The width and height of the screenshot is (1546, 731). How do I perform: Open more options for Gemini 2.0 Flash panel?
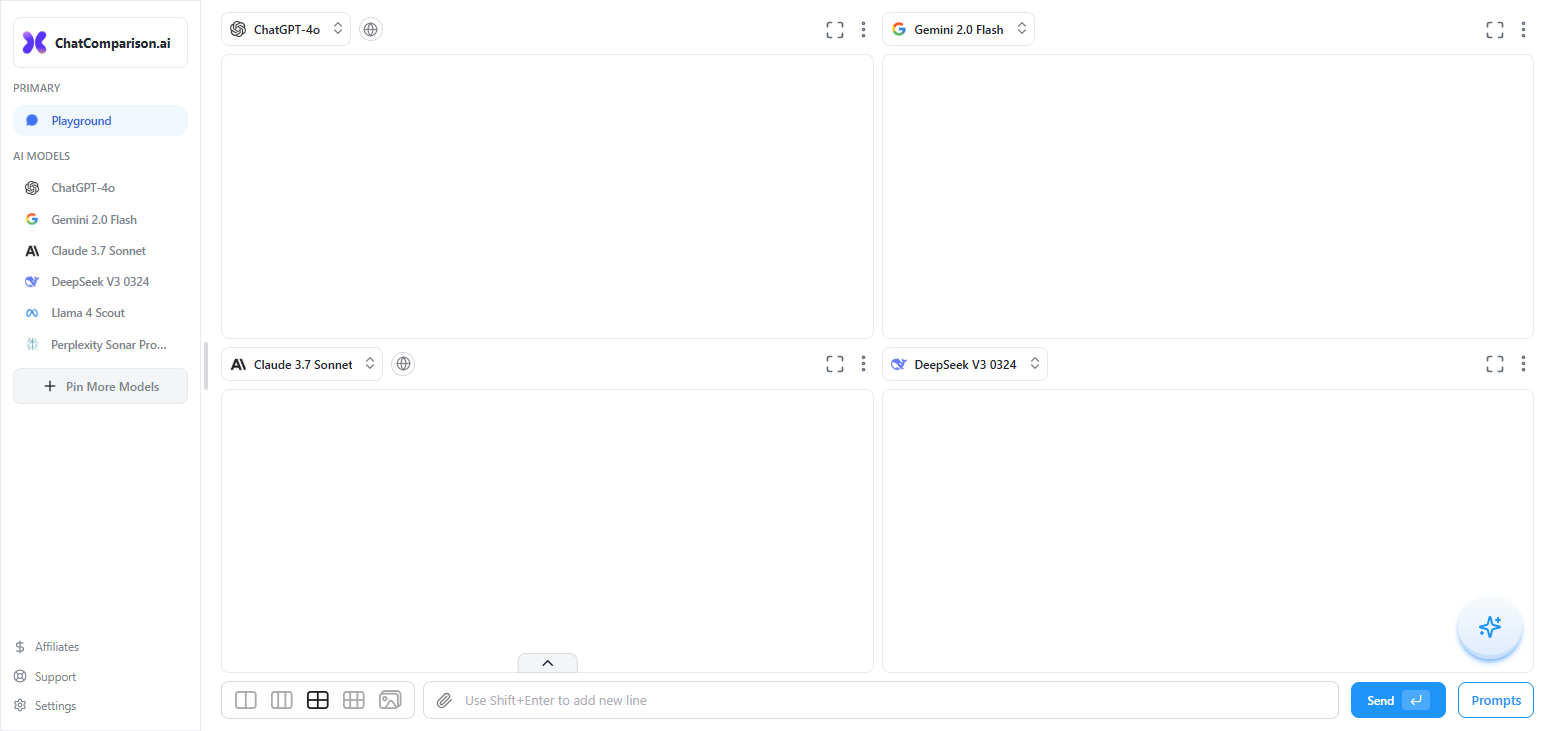click(x=1523, y=30)
